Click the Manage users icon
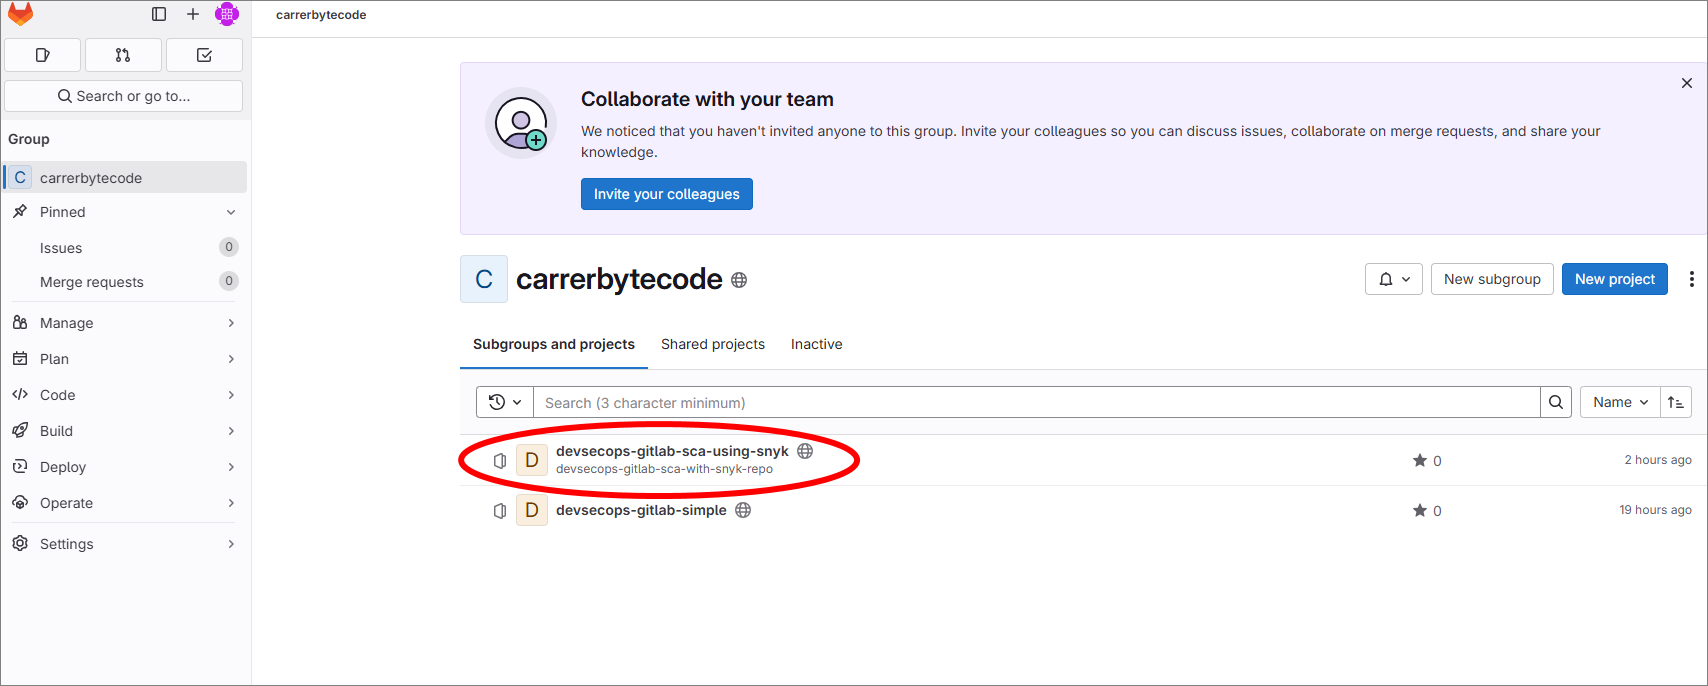 (20, 322)
